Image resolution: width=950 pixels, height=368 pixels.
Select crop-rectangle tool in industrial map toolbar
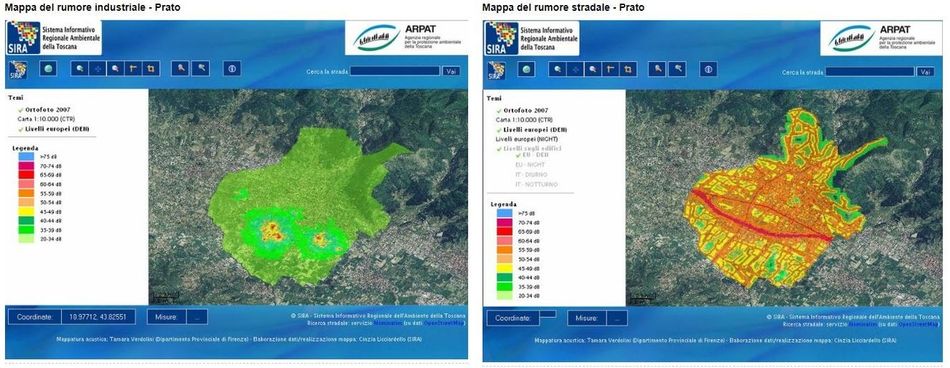(150, 69)
